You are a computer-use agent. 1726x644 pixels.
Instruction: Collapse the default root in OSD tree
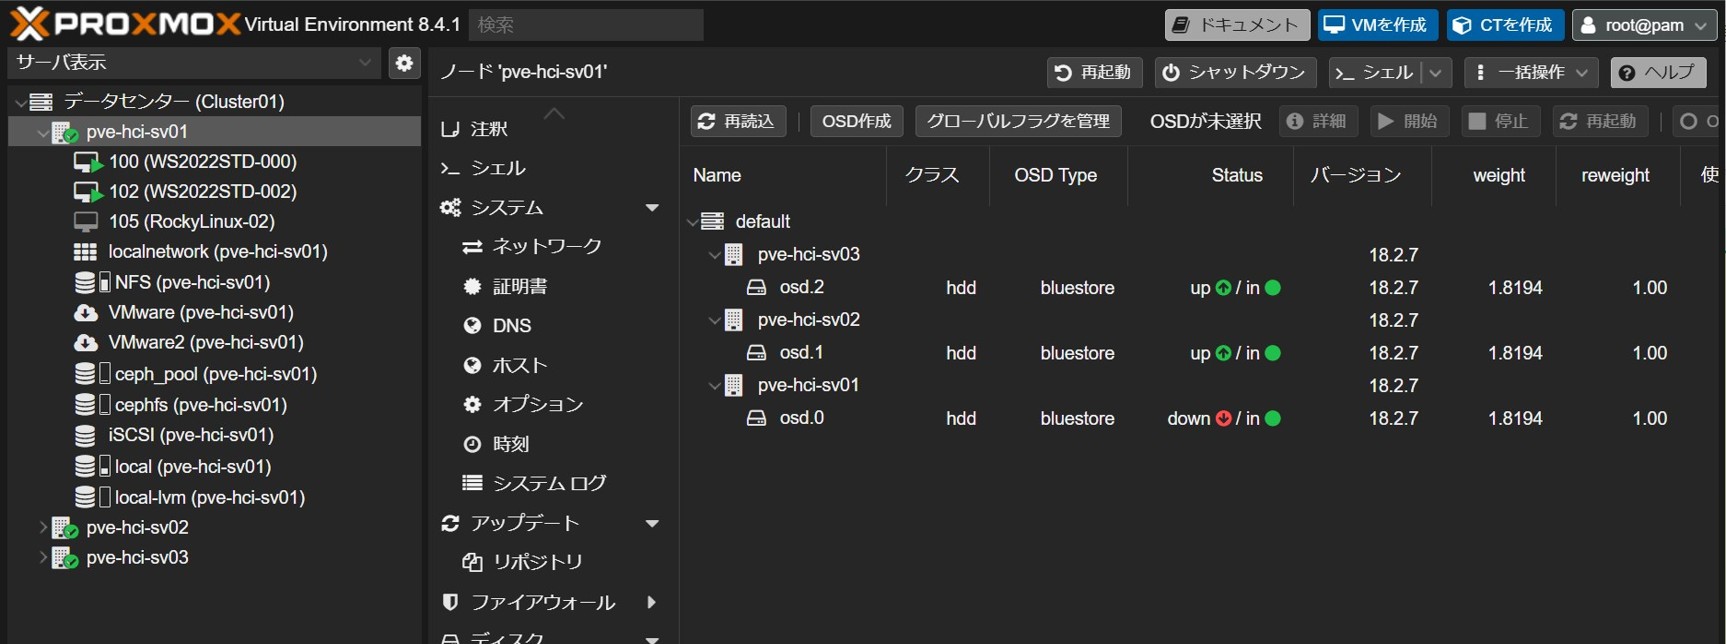[x=692, y=222]
